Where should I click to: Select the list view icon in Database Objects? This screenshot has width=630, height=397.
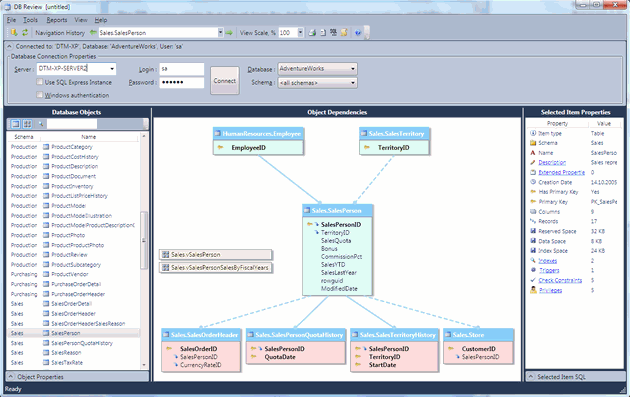click(x=15, y=124)
